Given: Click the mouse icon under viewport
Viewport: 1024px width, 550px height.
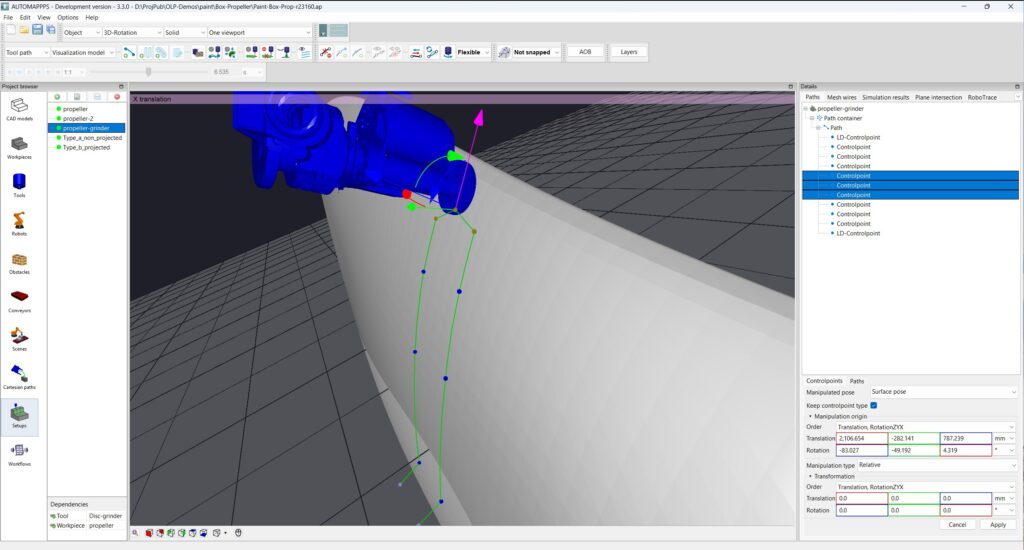Looking at the screenshot, I should coord(238,533).
